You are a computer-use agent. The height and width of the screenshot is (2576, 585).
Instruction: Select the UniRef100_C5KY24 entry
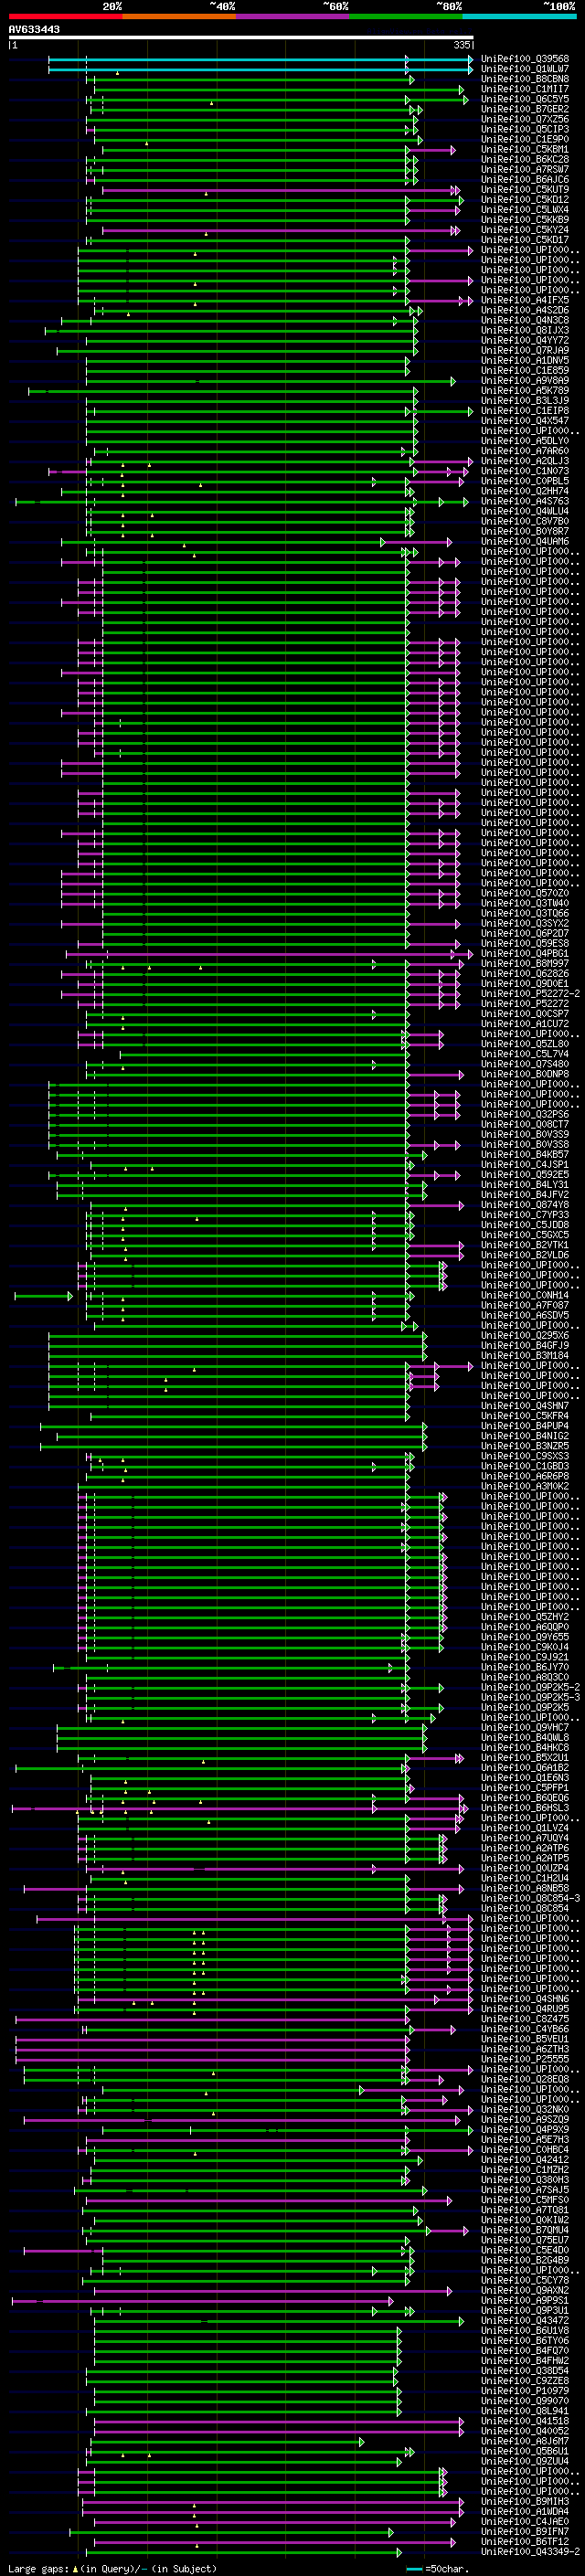click(x=525, y=230)
